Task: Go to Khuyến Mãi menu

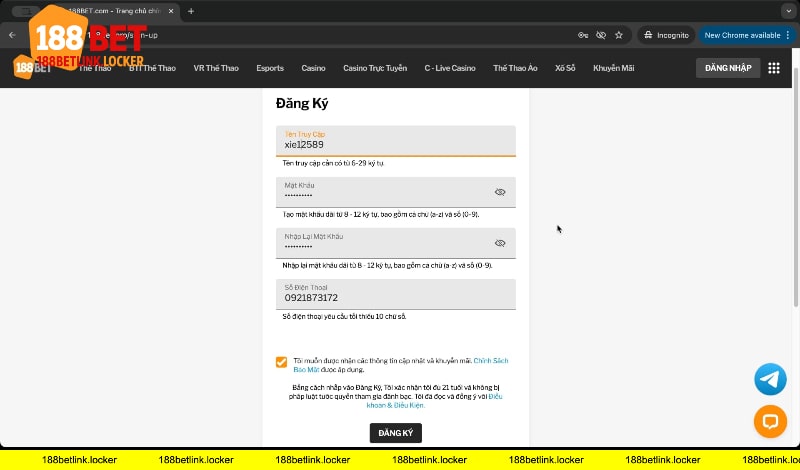Action: (613, 68)
